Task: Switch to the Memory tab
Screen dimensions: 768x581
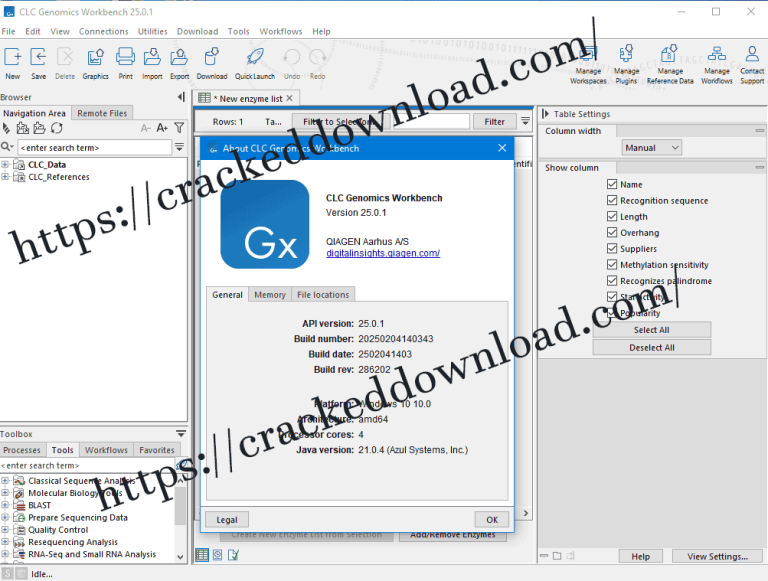Action: (269, 294)
